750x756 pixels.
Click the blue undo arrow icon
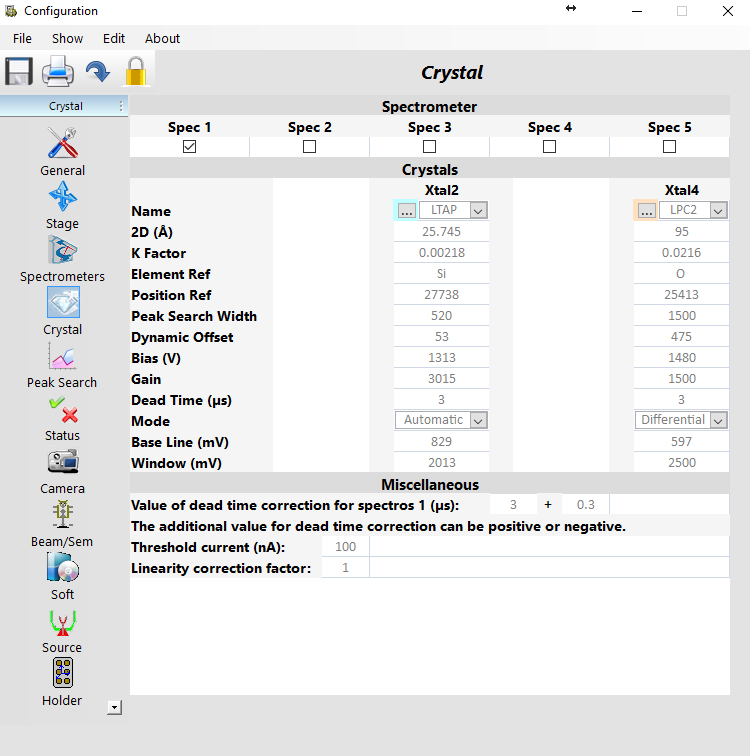pos(97,72)
